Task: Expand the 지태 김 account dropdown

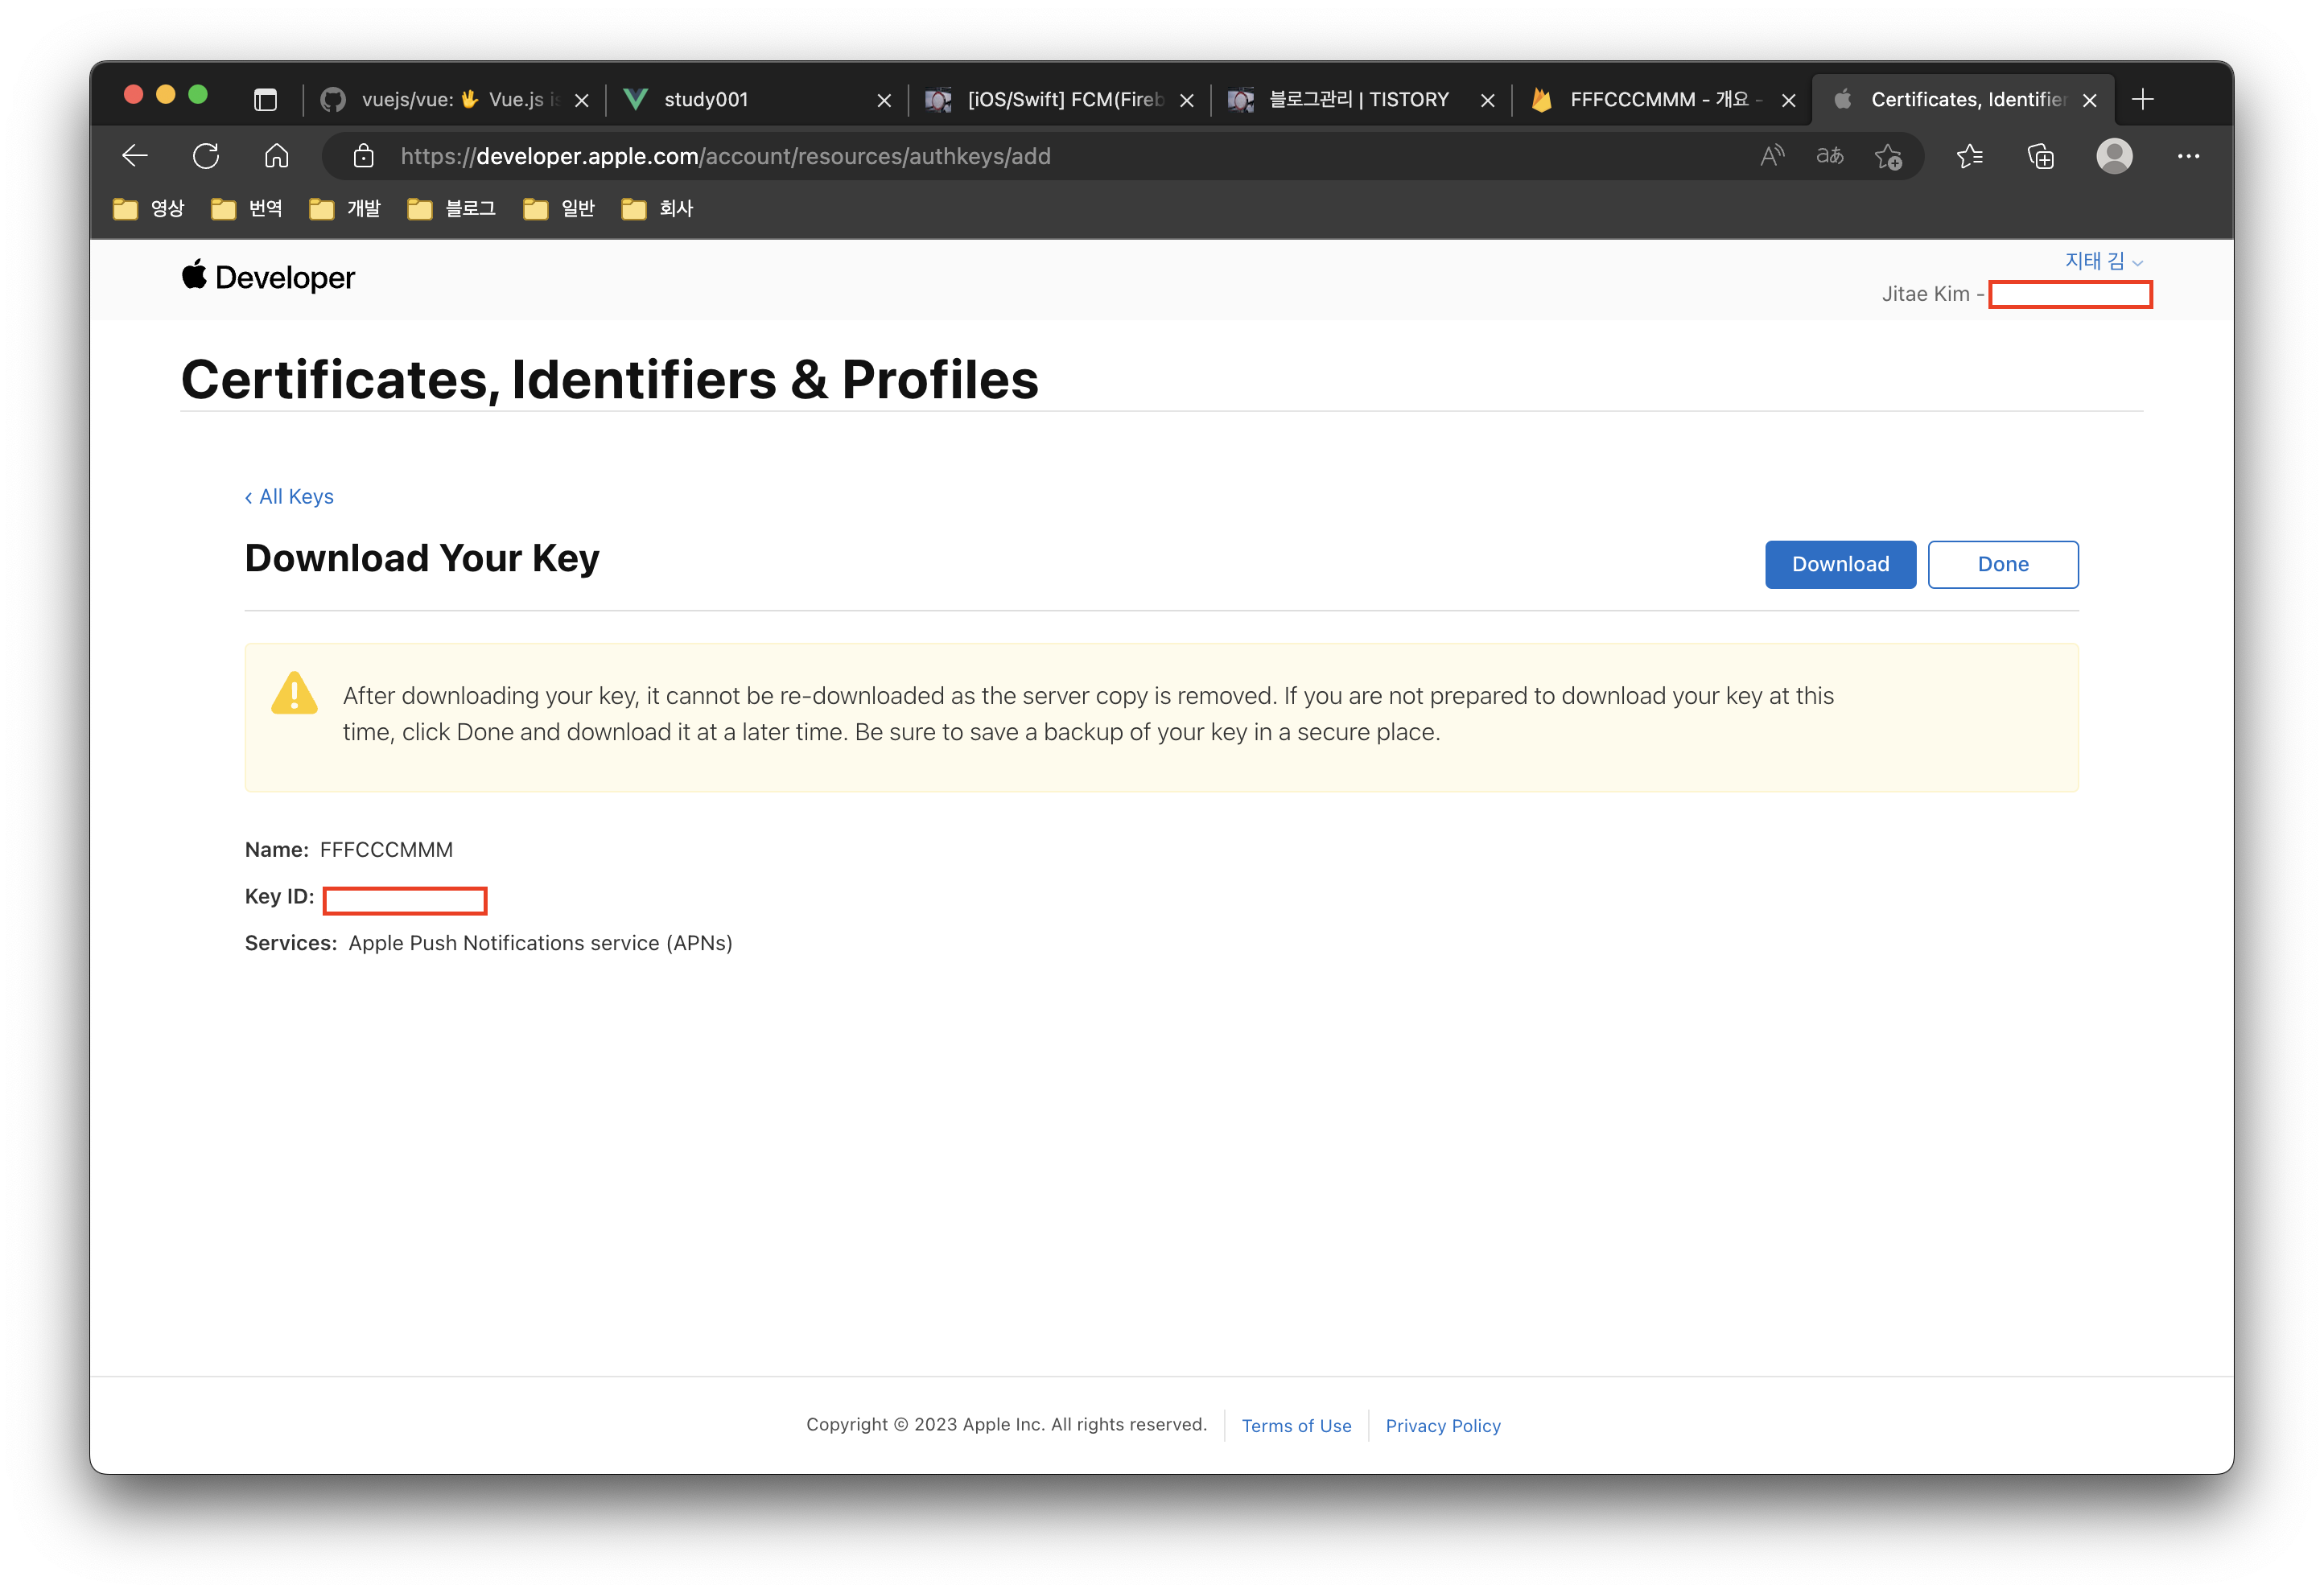Action: click(x=2104, y=261)
